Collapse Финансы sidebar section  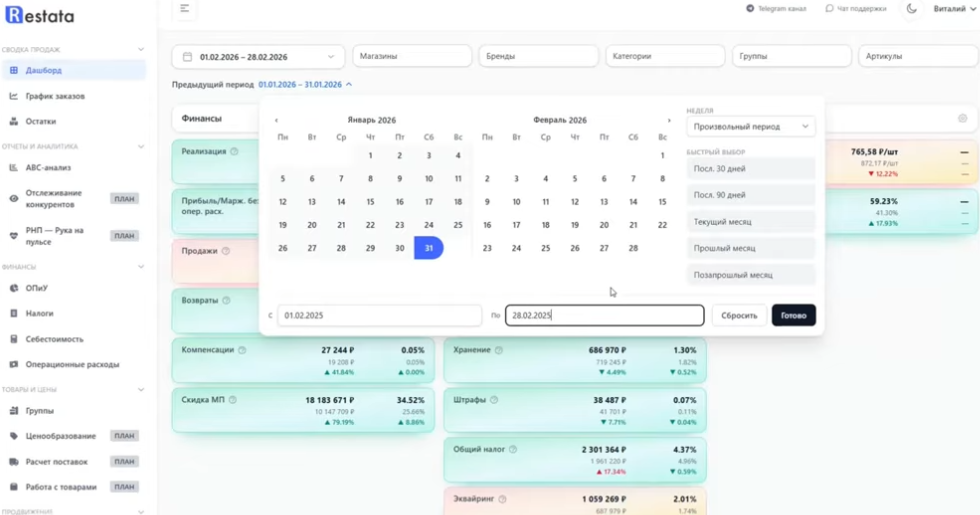point(141,267)
